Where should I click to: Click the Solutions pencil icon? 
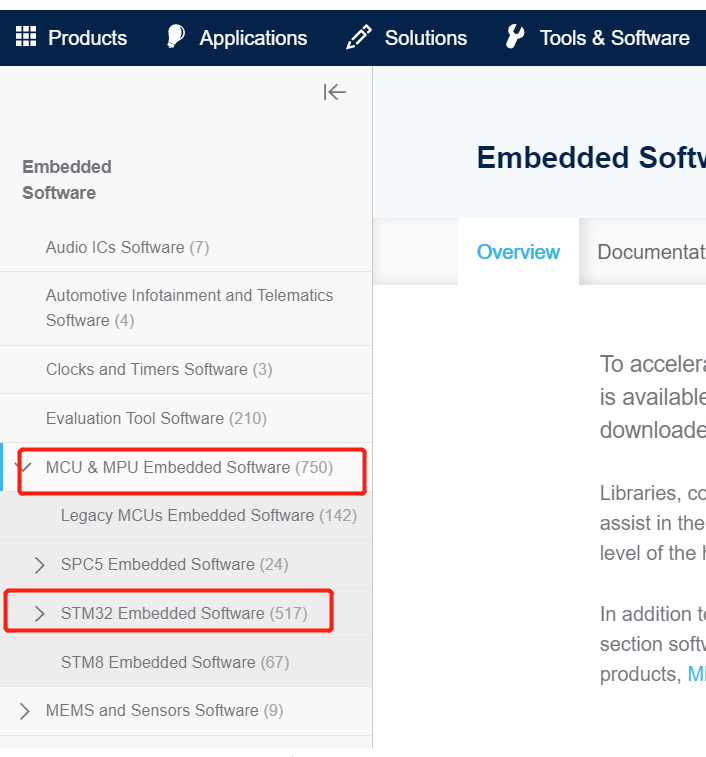[359, 37]
